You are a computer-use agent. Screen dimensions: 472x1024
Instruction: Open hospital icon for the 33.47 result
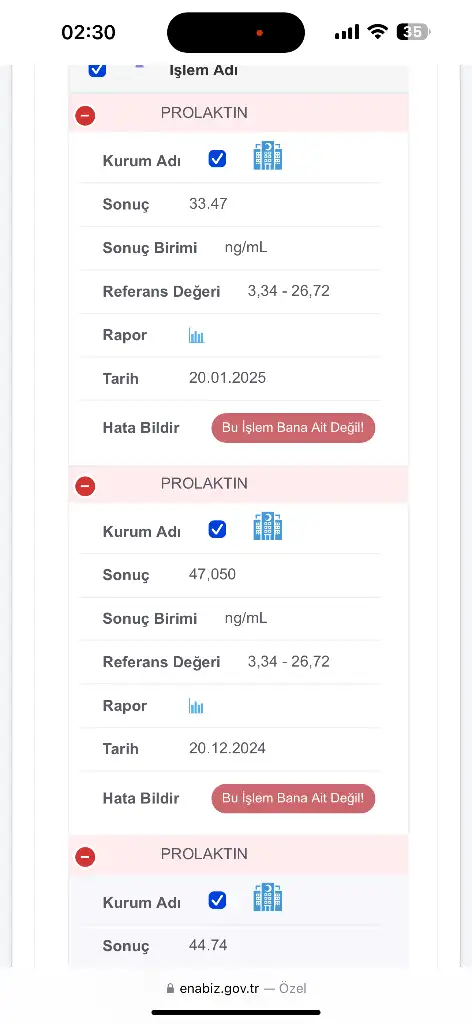[268, 157]
